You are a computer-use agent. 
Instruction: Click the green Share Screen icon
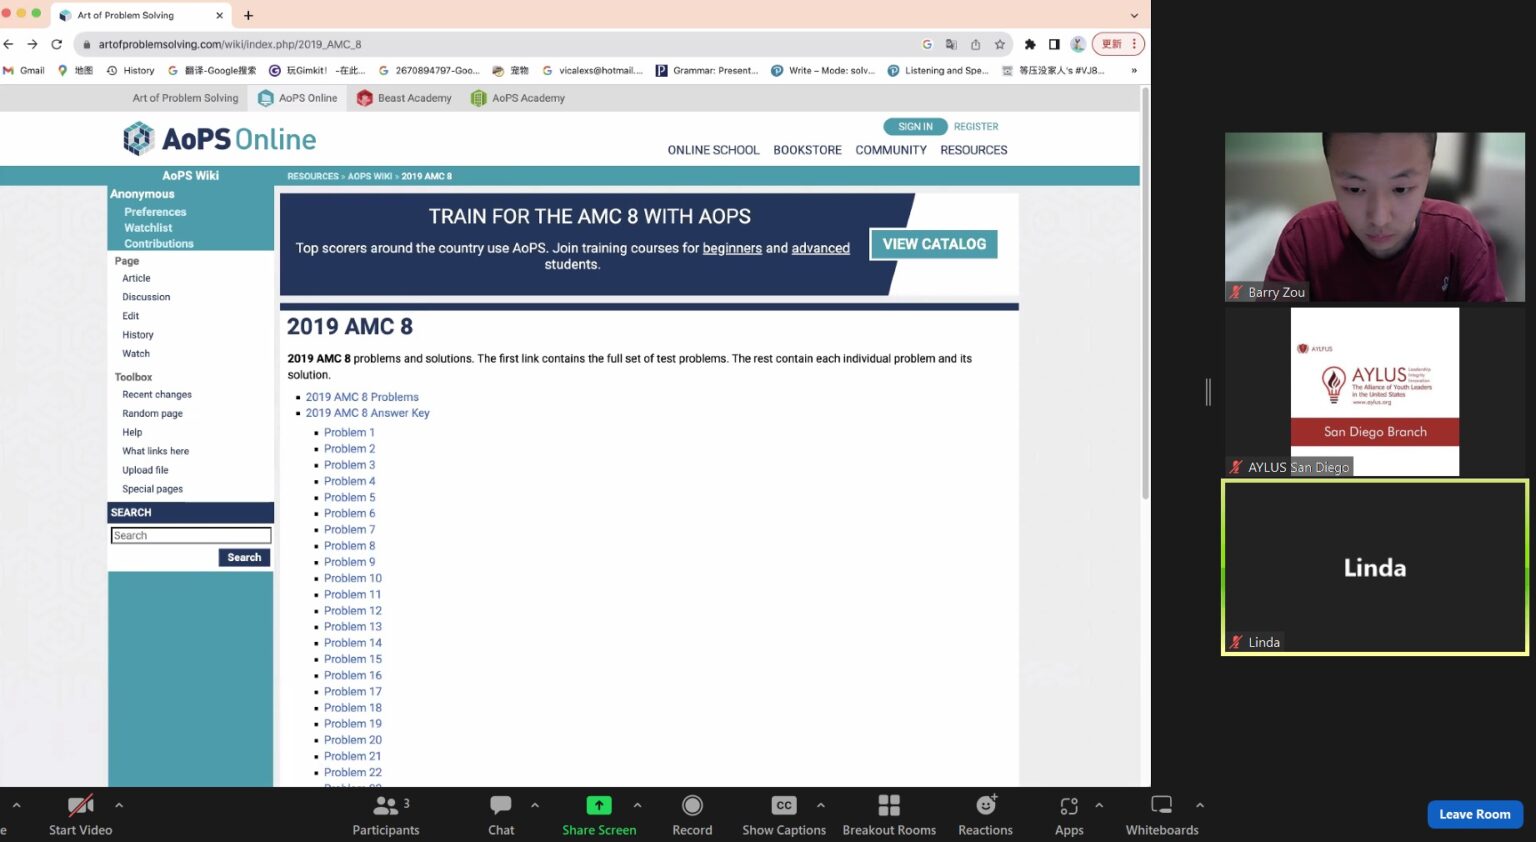(x=599, y=805)
